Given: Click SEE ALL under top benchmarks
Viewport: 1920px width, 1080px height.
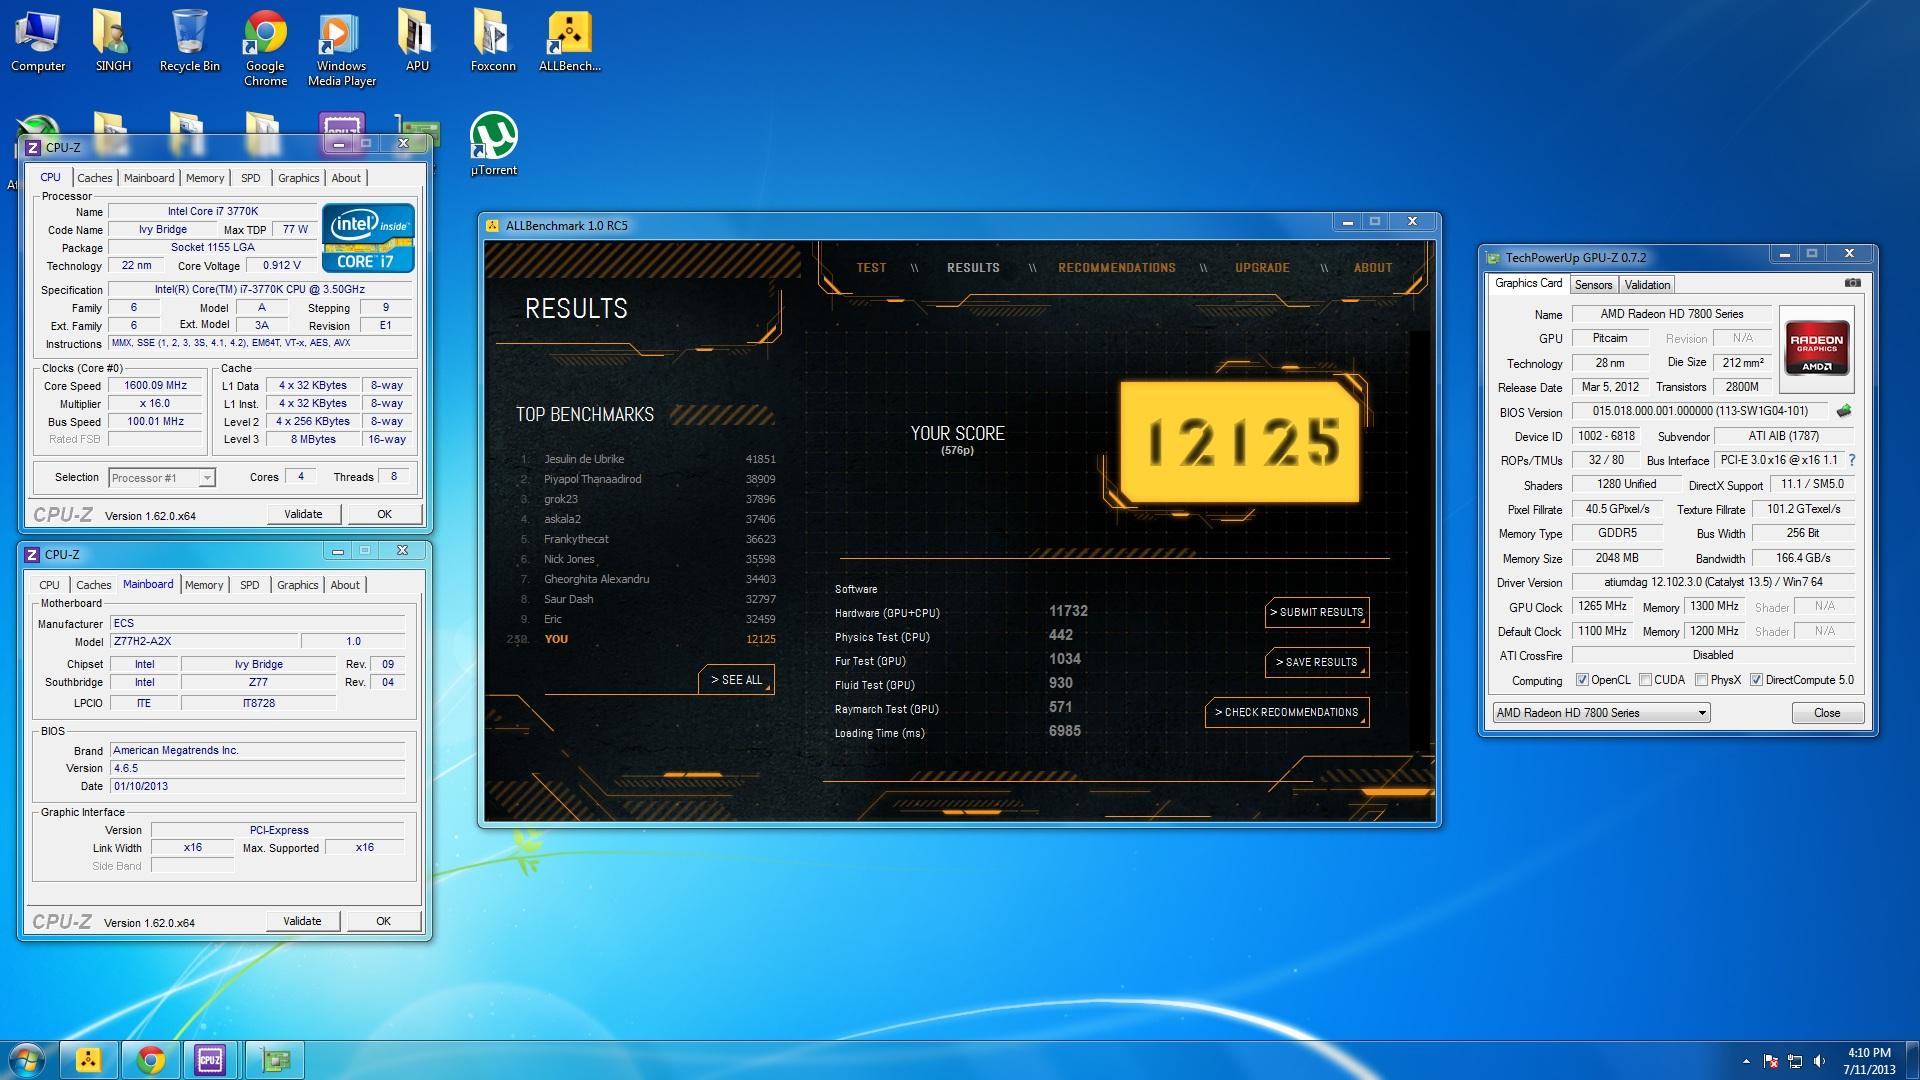Looking at the screenshot, I should tap(736, 680).
